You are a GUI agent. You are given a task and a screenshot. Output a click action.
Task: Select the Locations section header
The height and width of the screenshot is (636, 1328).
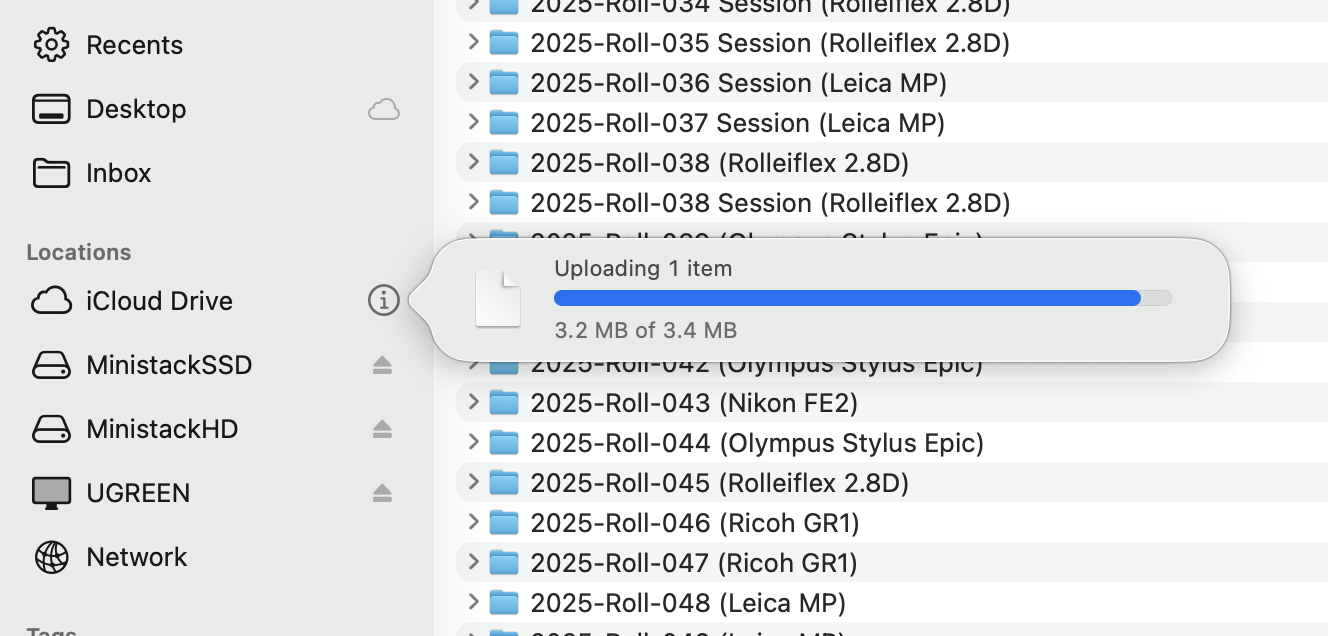(x=78, y=252)
